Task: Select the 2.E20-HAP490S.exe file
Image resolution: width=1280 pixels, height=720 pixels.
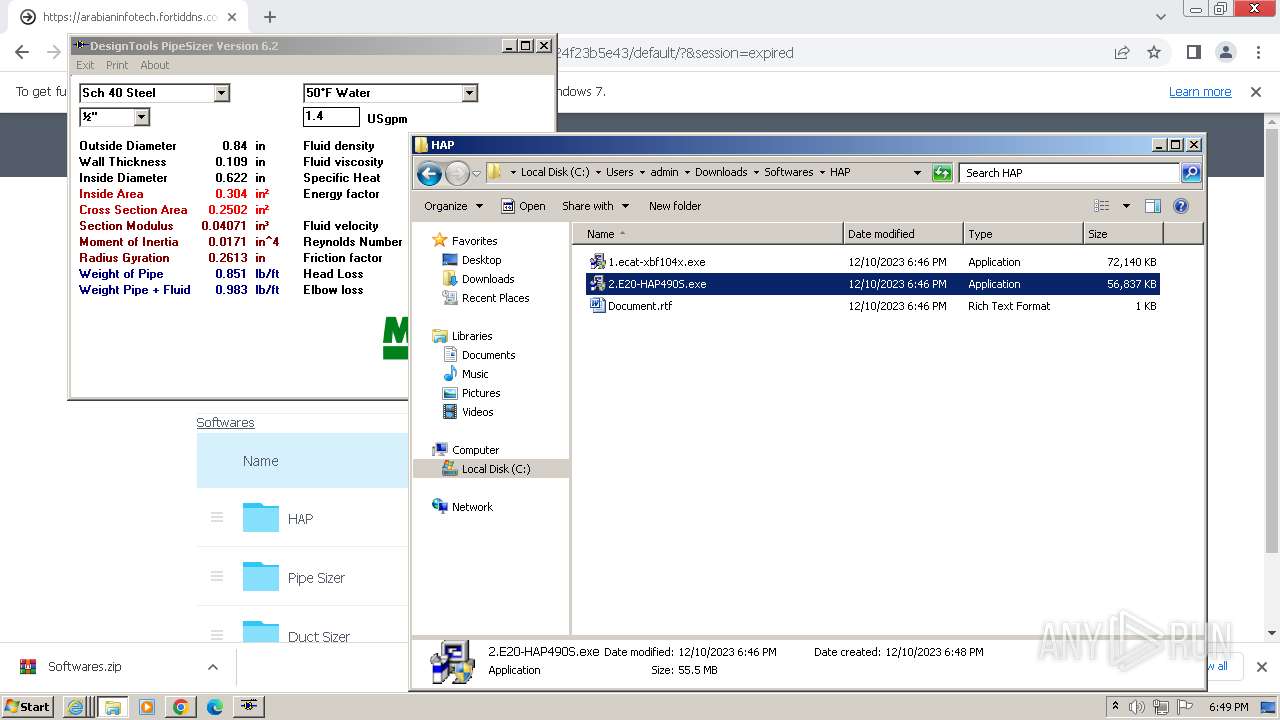Action: (872, 284)
